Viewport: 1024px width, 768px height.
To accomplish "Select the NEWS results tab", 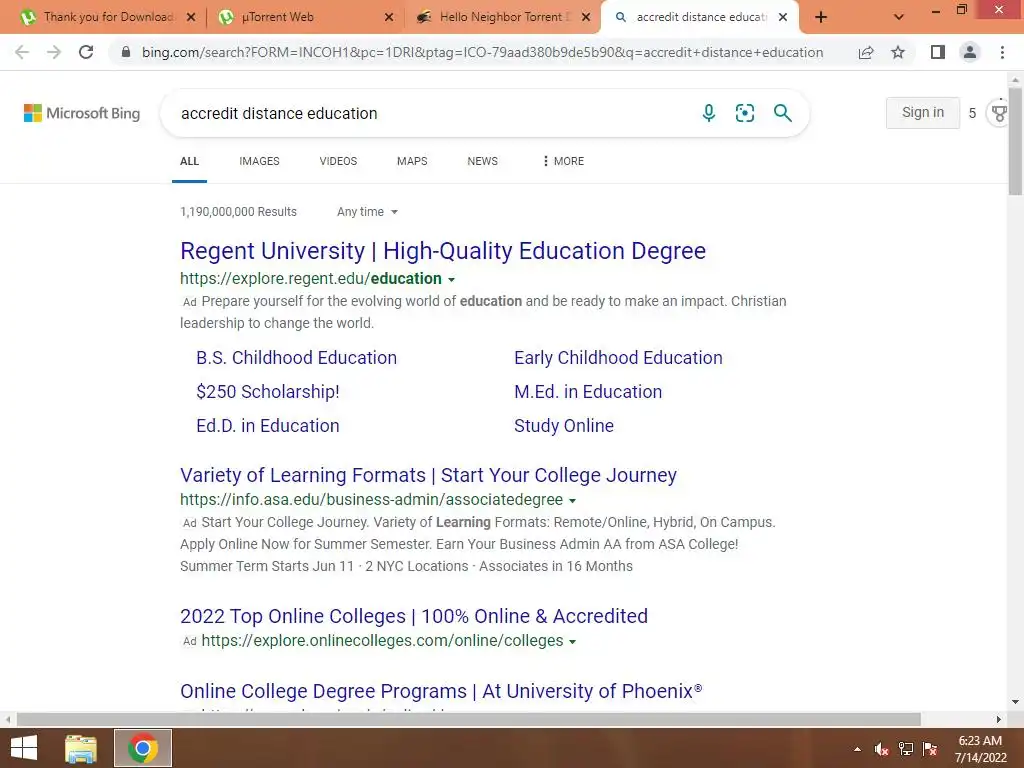I will click(x=483, y=161).
